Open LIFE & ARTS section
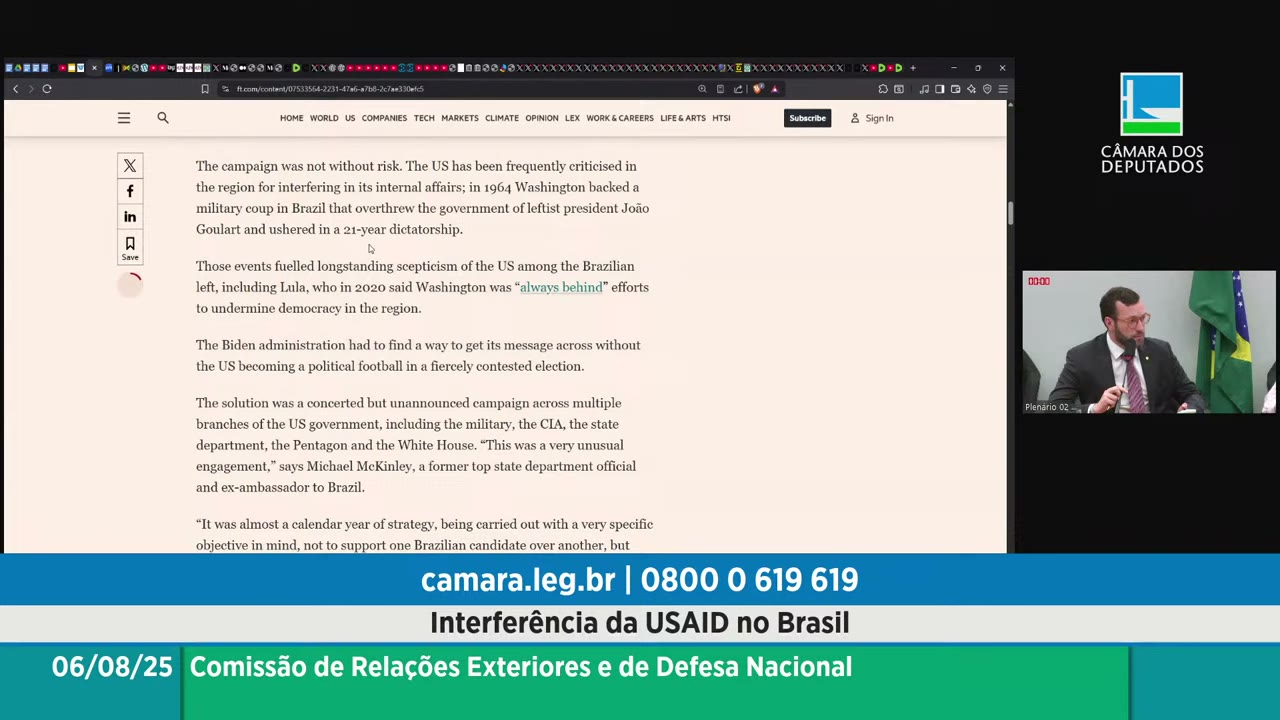Screen dimensions: 1280x720 point(683,118)
